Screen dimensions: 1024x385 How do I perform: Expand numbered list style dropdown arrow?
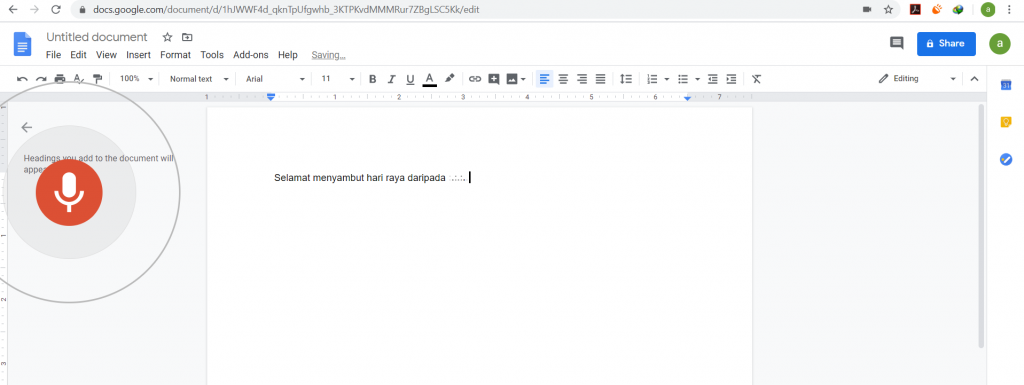pos(667,79)
